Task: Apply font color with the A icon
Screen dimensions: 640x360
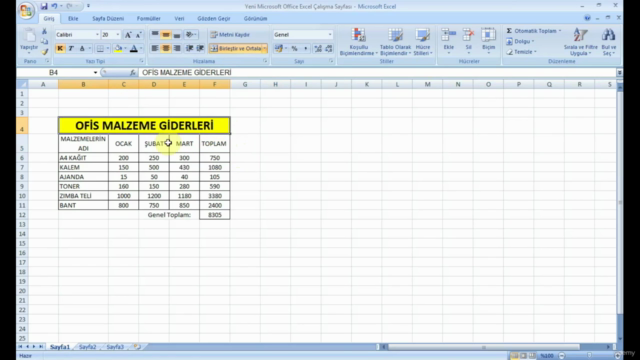Action: coord(133,49)
